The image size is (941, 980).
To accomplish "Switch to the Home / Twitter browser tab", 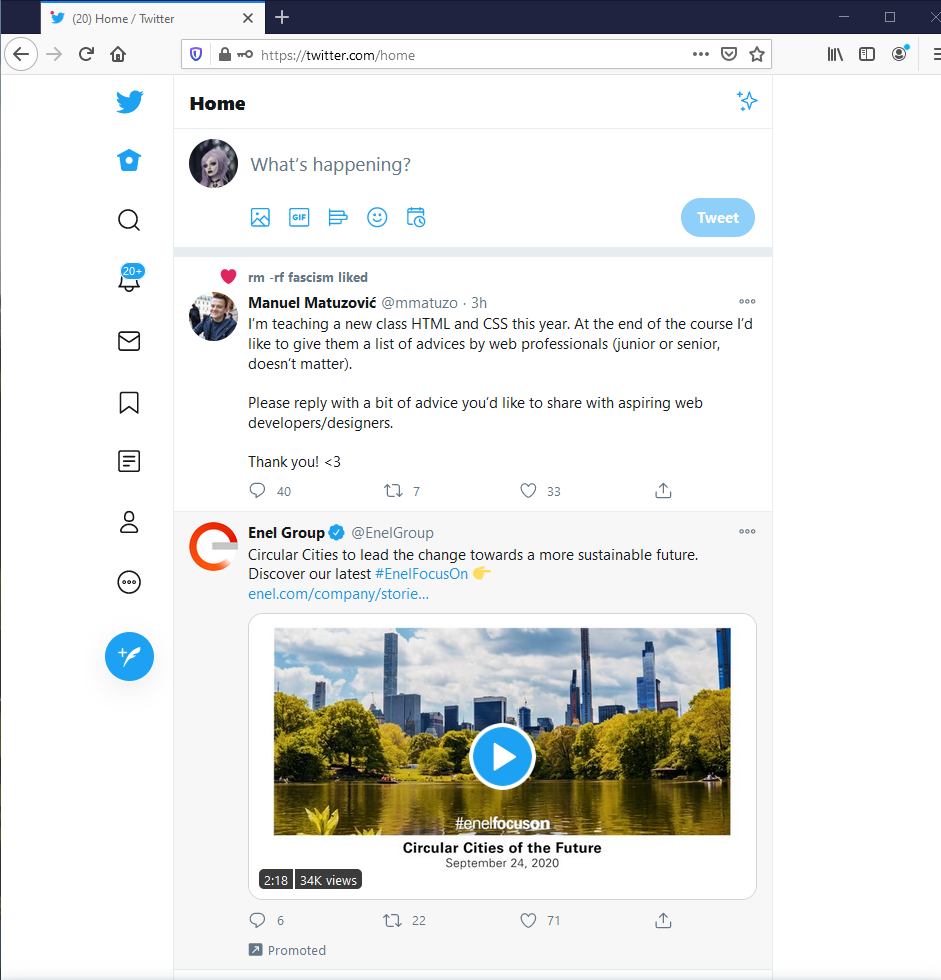I will point(140,17).
